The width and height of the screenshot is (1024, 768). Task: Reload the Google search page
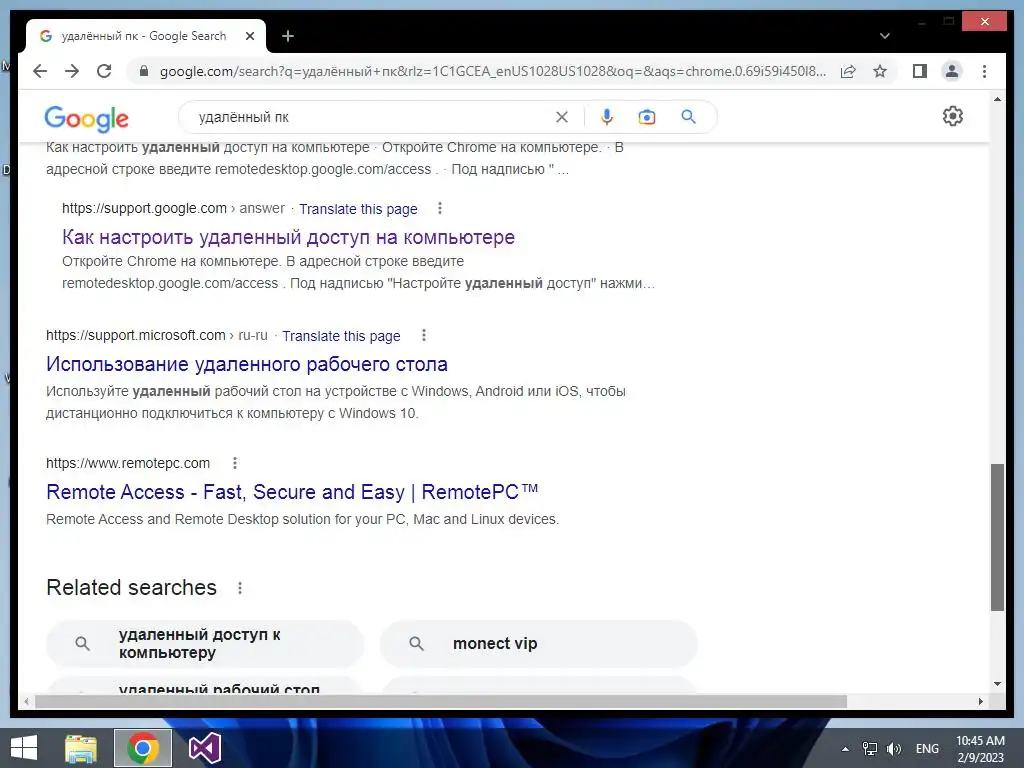104,71
